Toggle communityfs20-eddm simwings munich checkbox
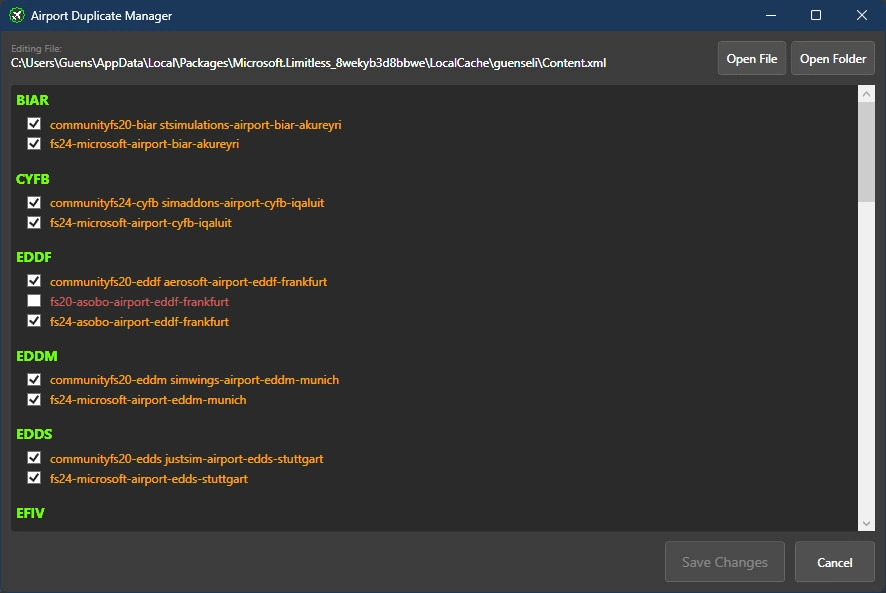This screenshot has height=593, width=886. coord(34,379)
